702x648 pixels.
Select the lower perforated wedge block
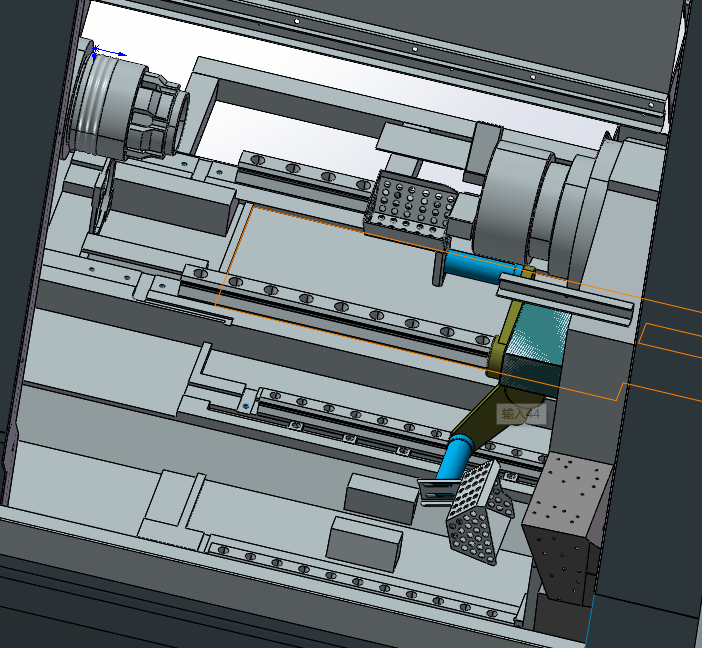[x=480, y=513]
